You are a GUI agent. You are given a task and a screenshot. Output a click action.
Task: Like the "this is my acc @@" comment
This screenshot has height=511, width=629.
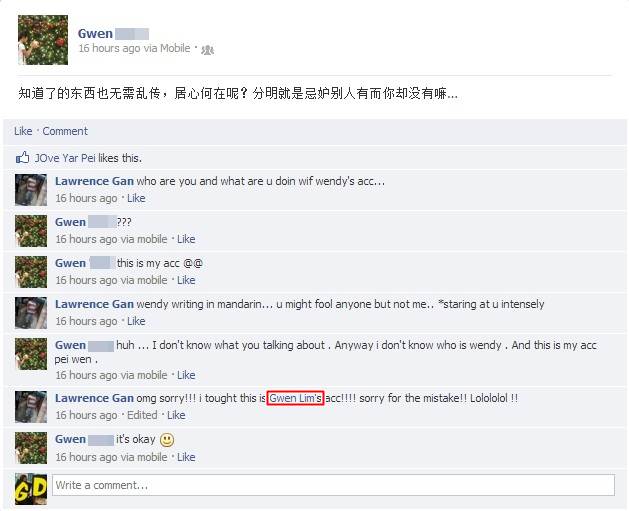[x=186, y=280]
